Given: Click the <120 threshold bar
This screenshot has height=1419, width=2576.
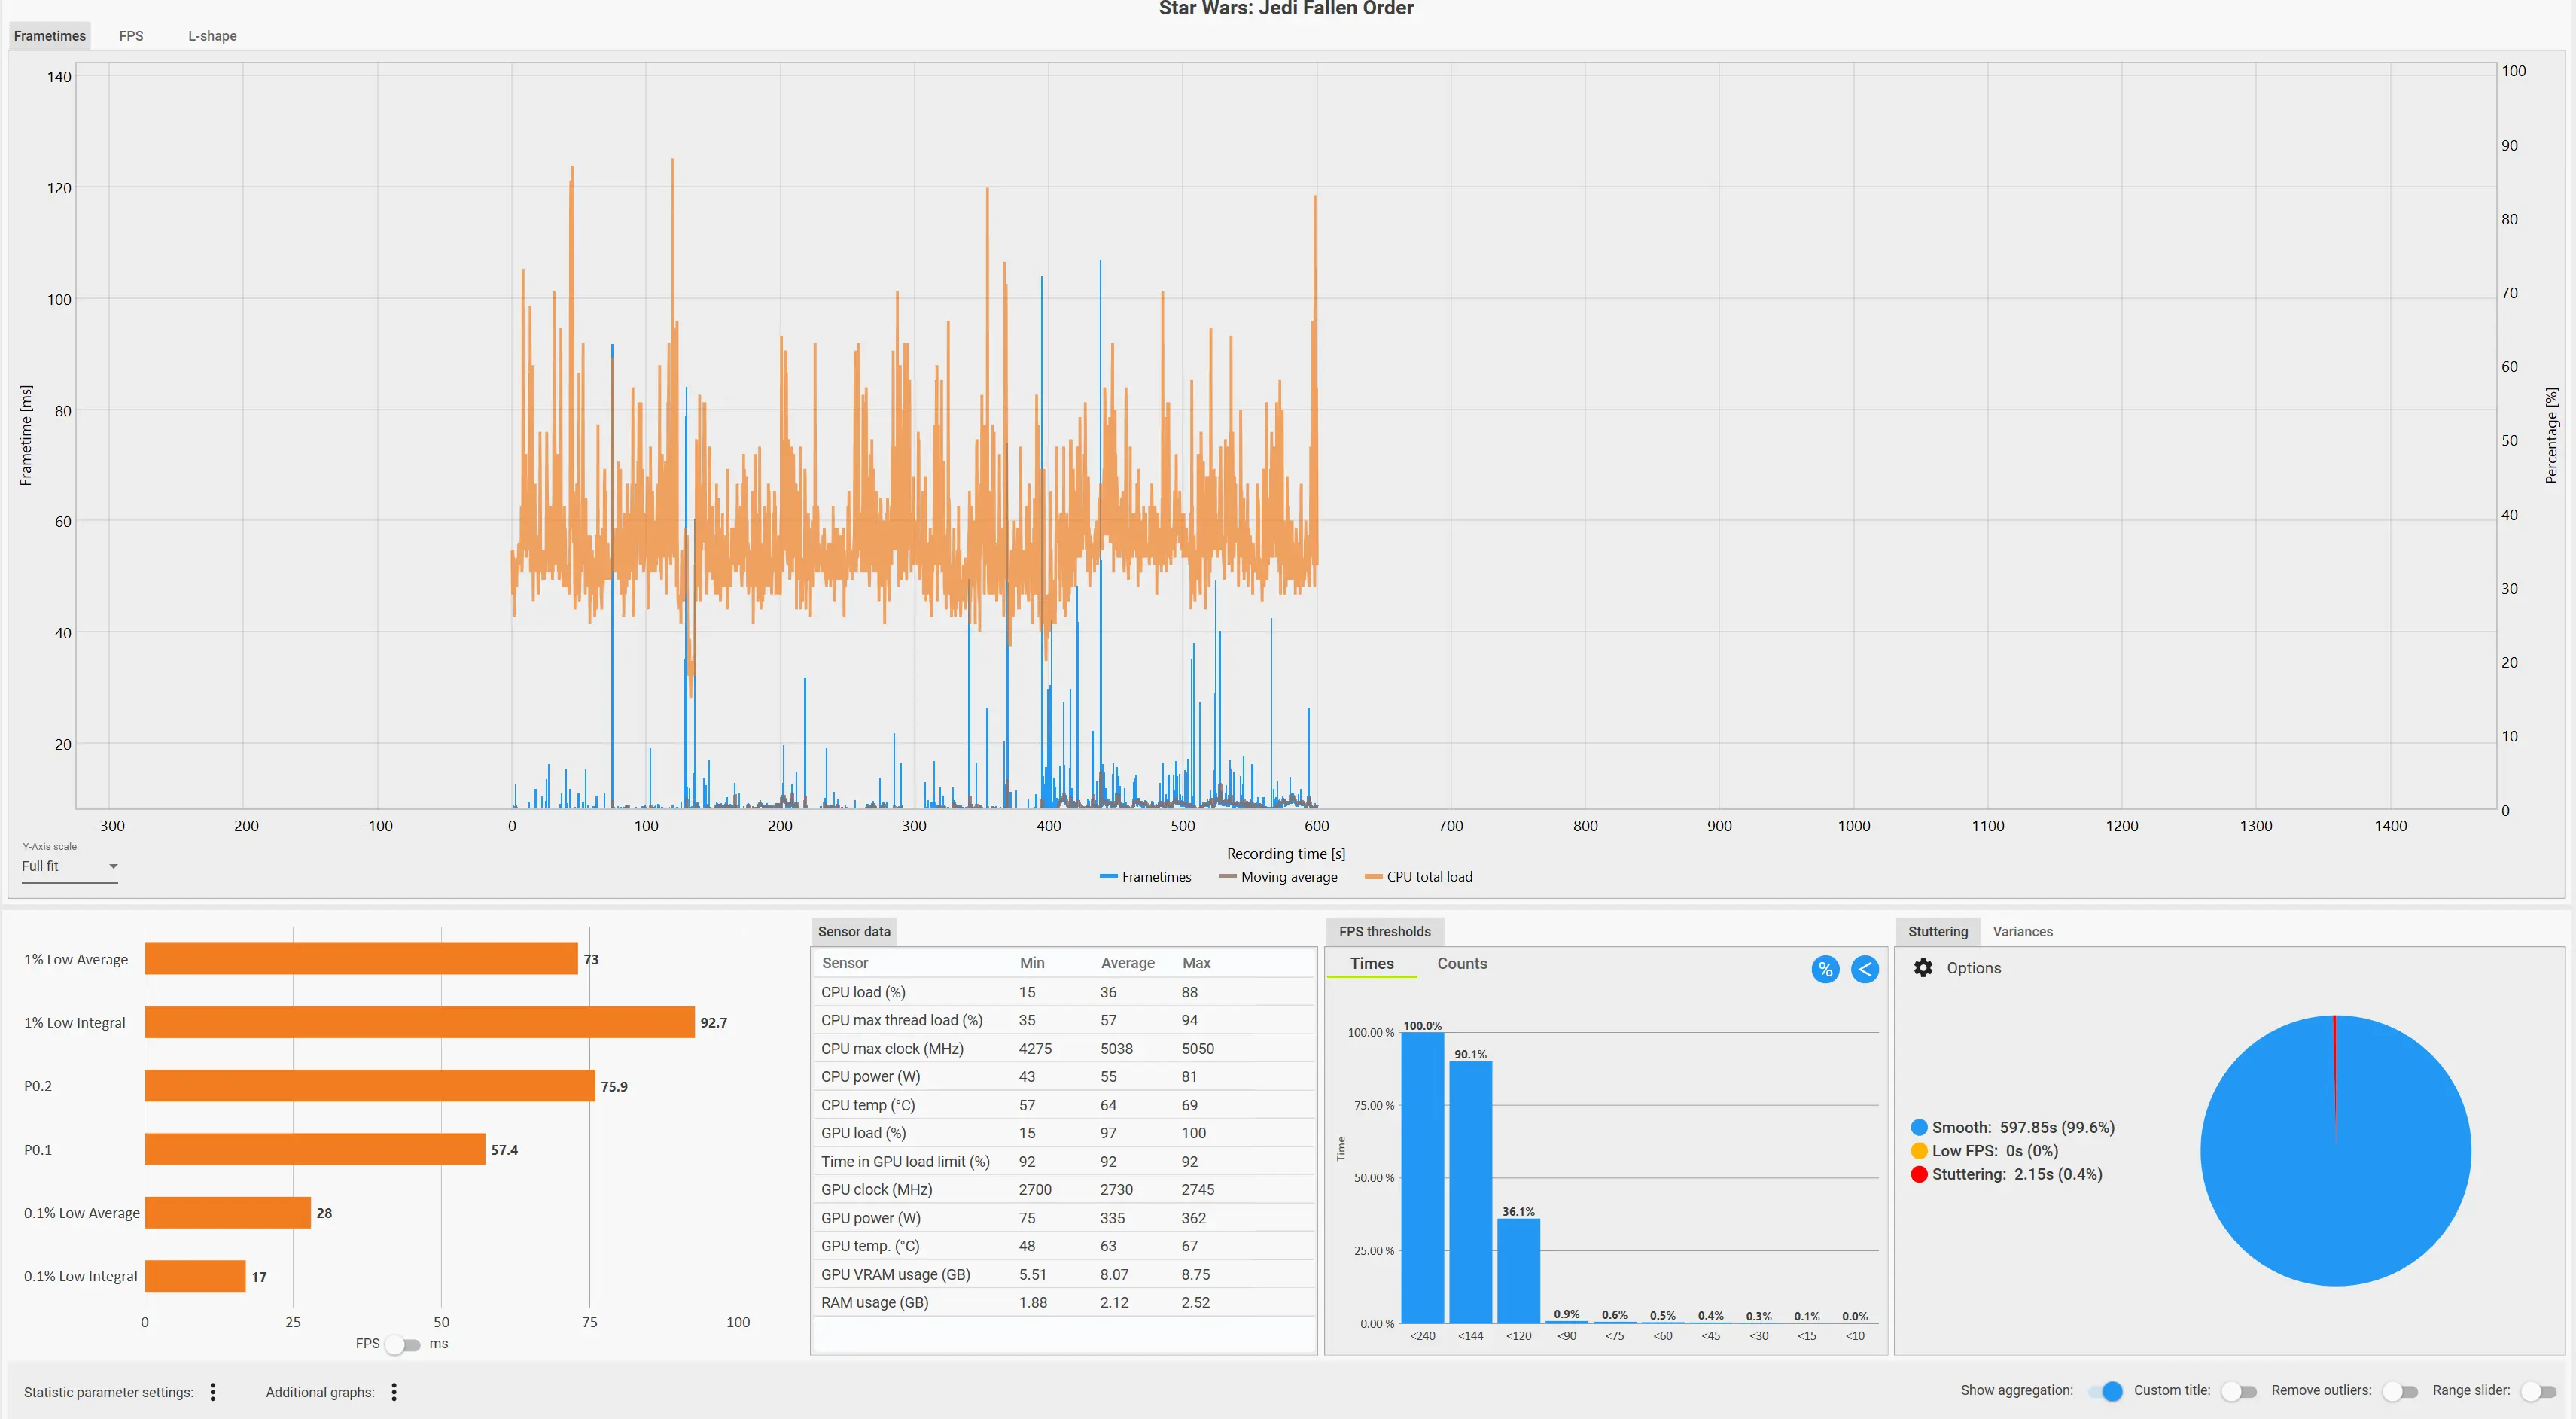Looking at the screenshot, I should coord(1518,1271).
